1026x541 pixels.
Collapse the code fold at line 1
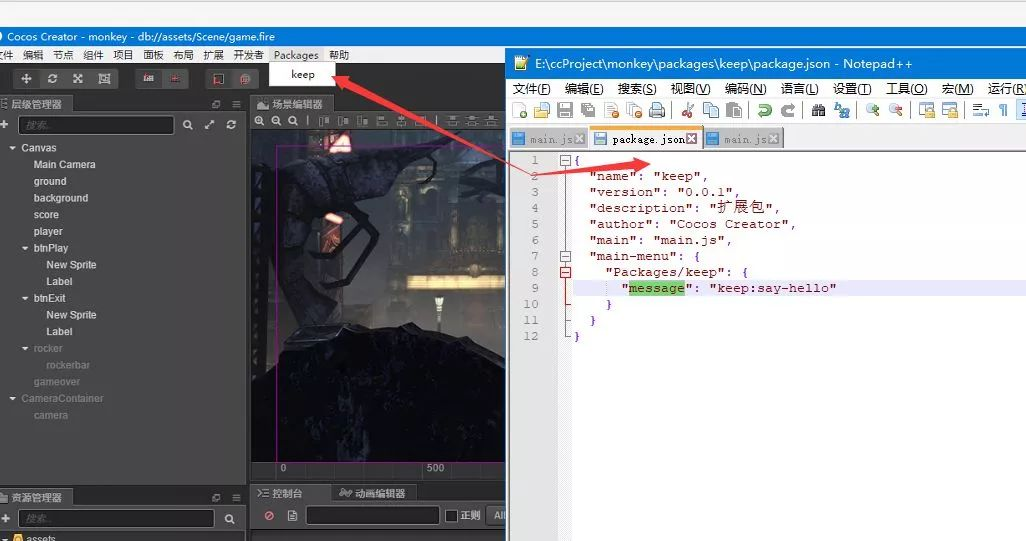coord(565,160)
